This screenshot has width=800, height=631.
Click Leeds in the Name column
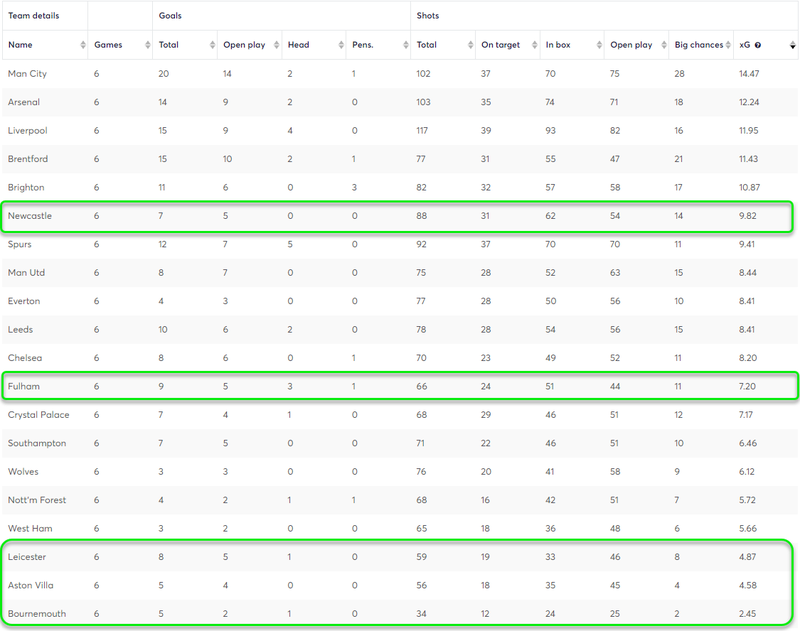[20, 330]
